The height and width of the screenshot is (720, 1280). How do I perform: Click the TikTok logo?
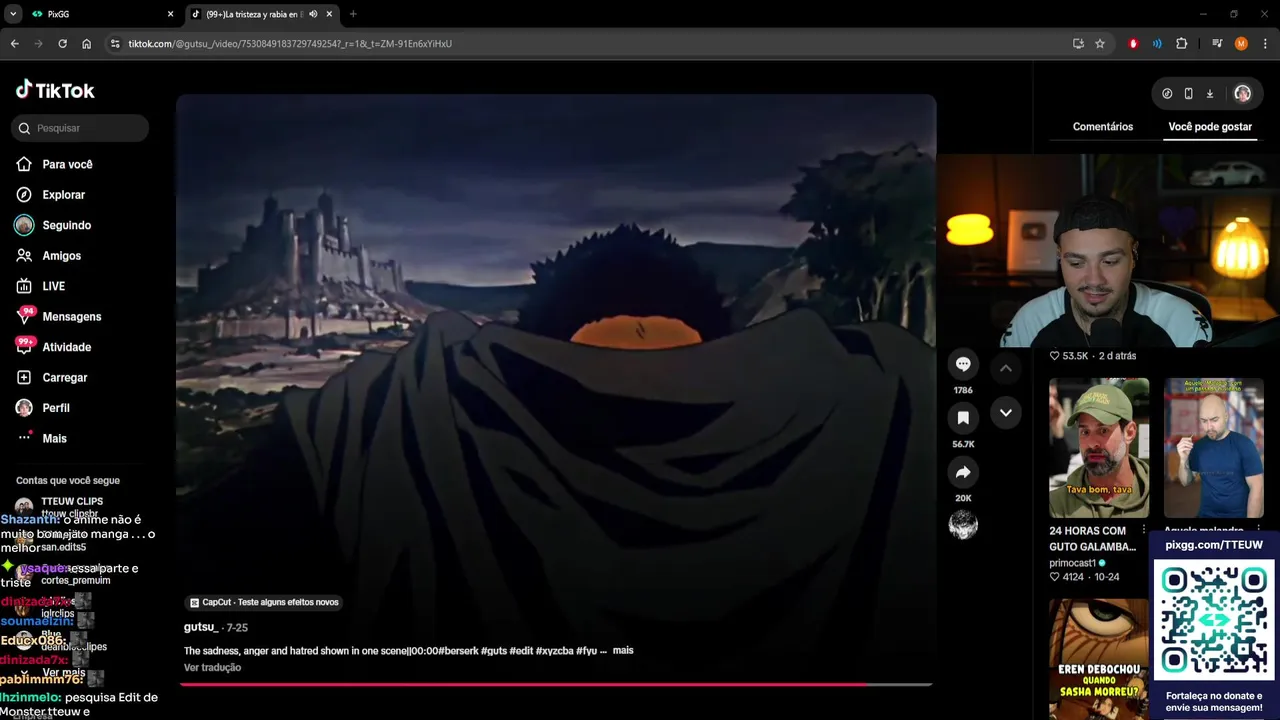coord(55,90)
